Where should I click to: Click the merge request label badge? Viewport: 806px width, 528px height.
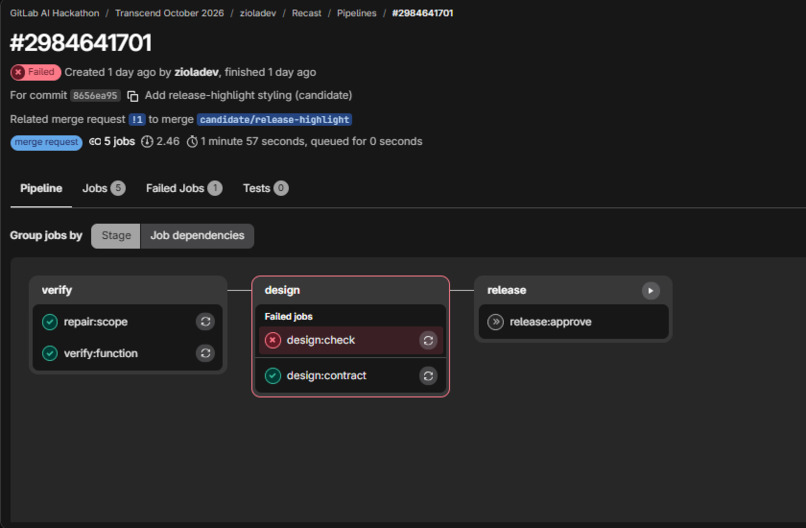click(46, 142)
